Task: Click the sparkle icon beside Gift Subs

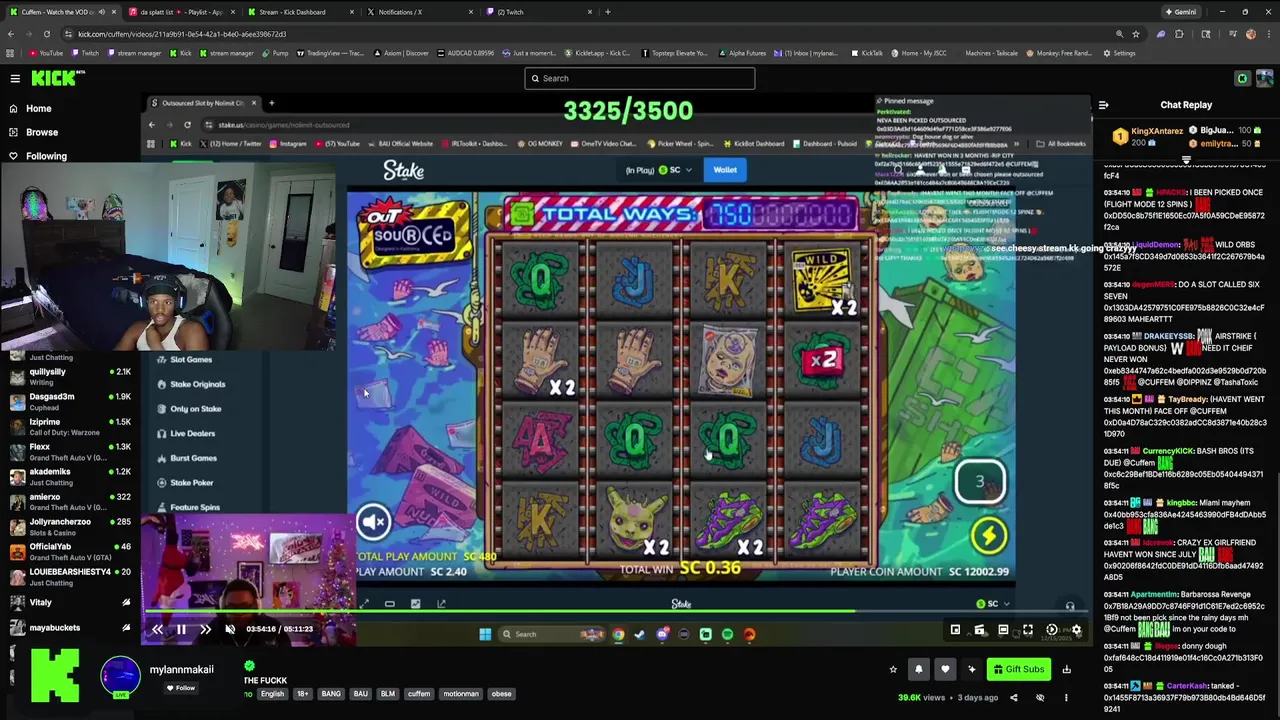Action: 971,669
